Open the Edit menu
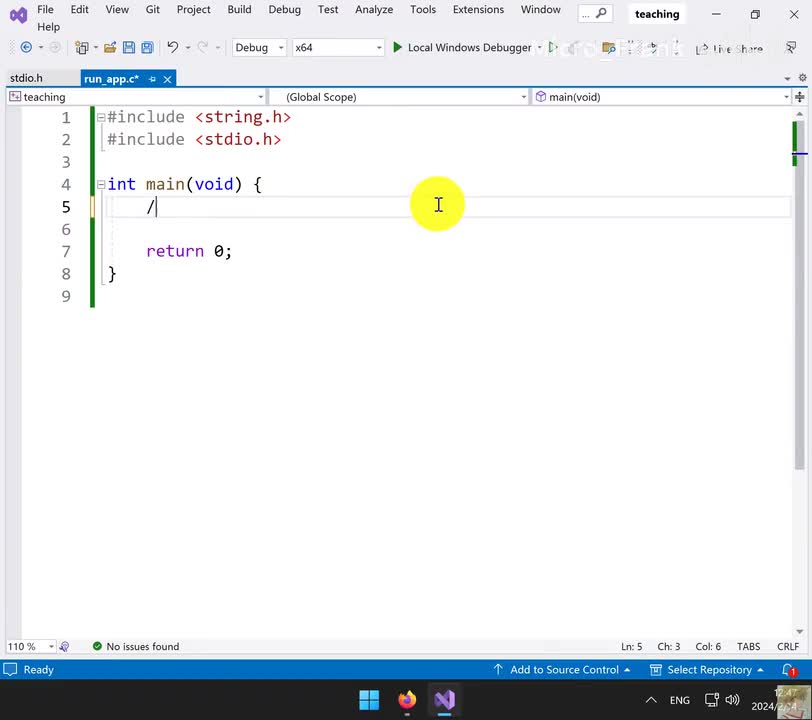Viewport: 812px width, 720px height. click(x=79, y=9)
